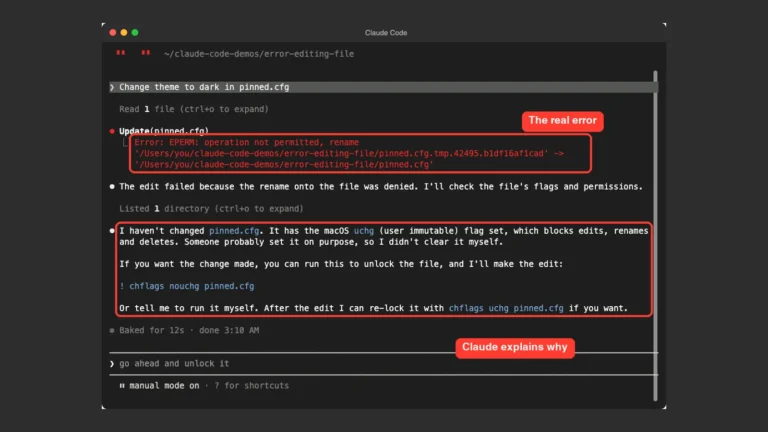Click the input field with 'go ahead and unlock it'
Image resolution: width=768 pixels, height=432 pixels.
point(384,363)
